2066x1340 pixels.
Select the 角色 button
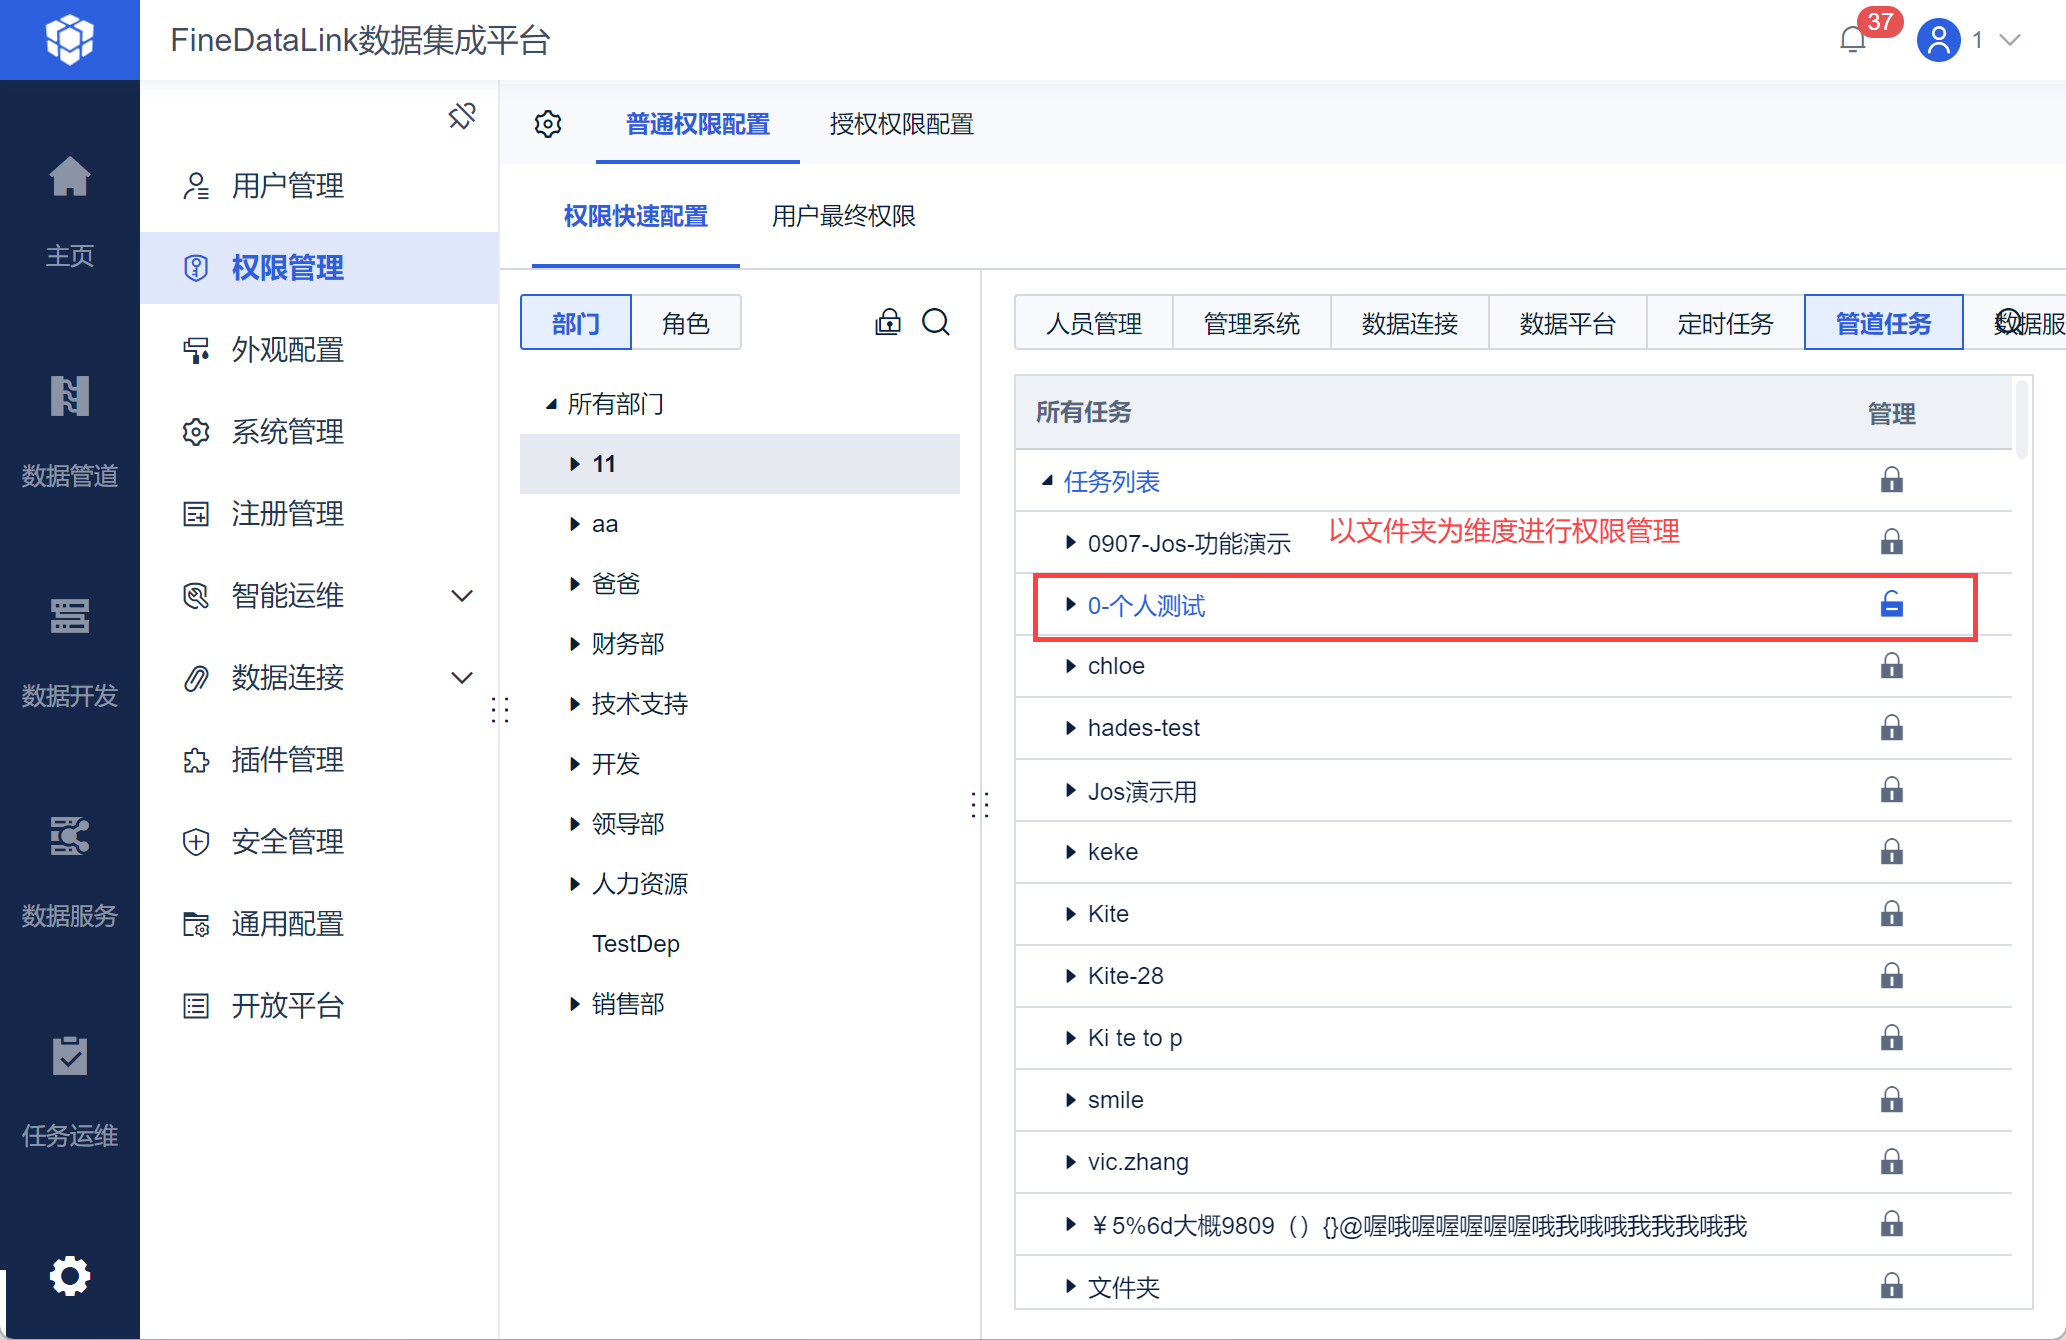click(685, 323)
